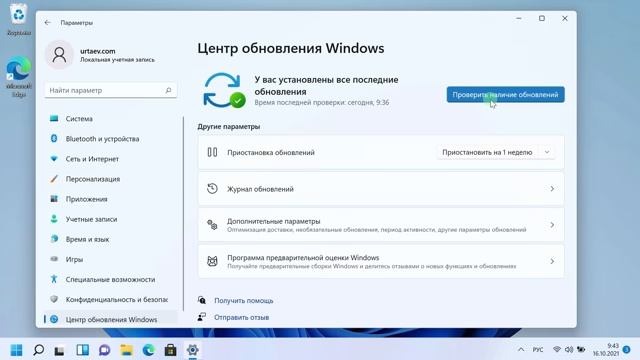The width and height of the screenshot is (640, 360).
Task: Click the gamepad icon for Игры
Action: [54, 259]
